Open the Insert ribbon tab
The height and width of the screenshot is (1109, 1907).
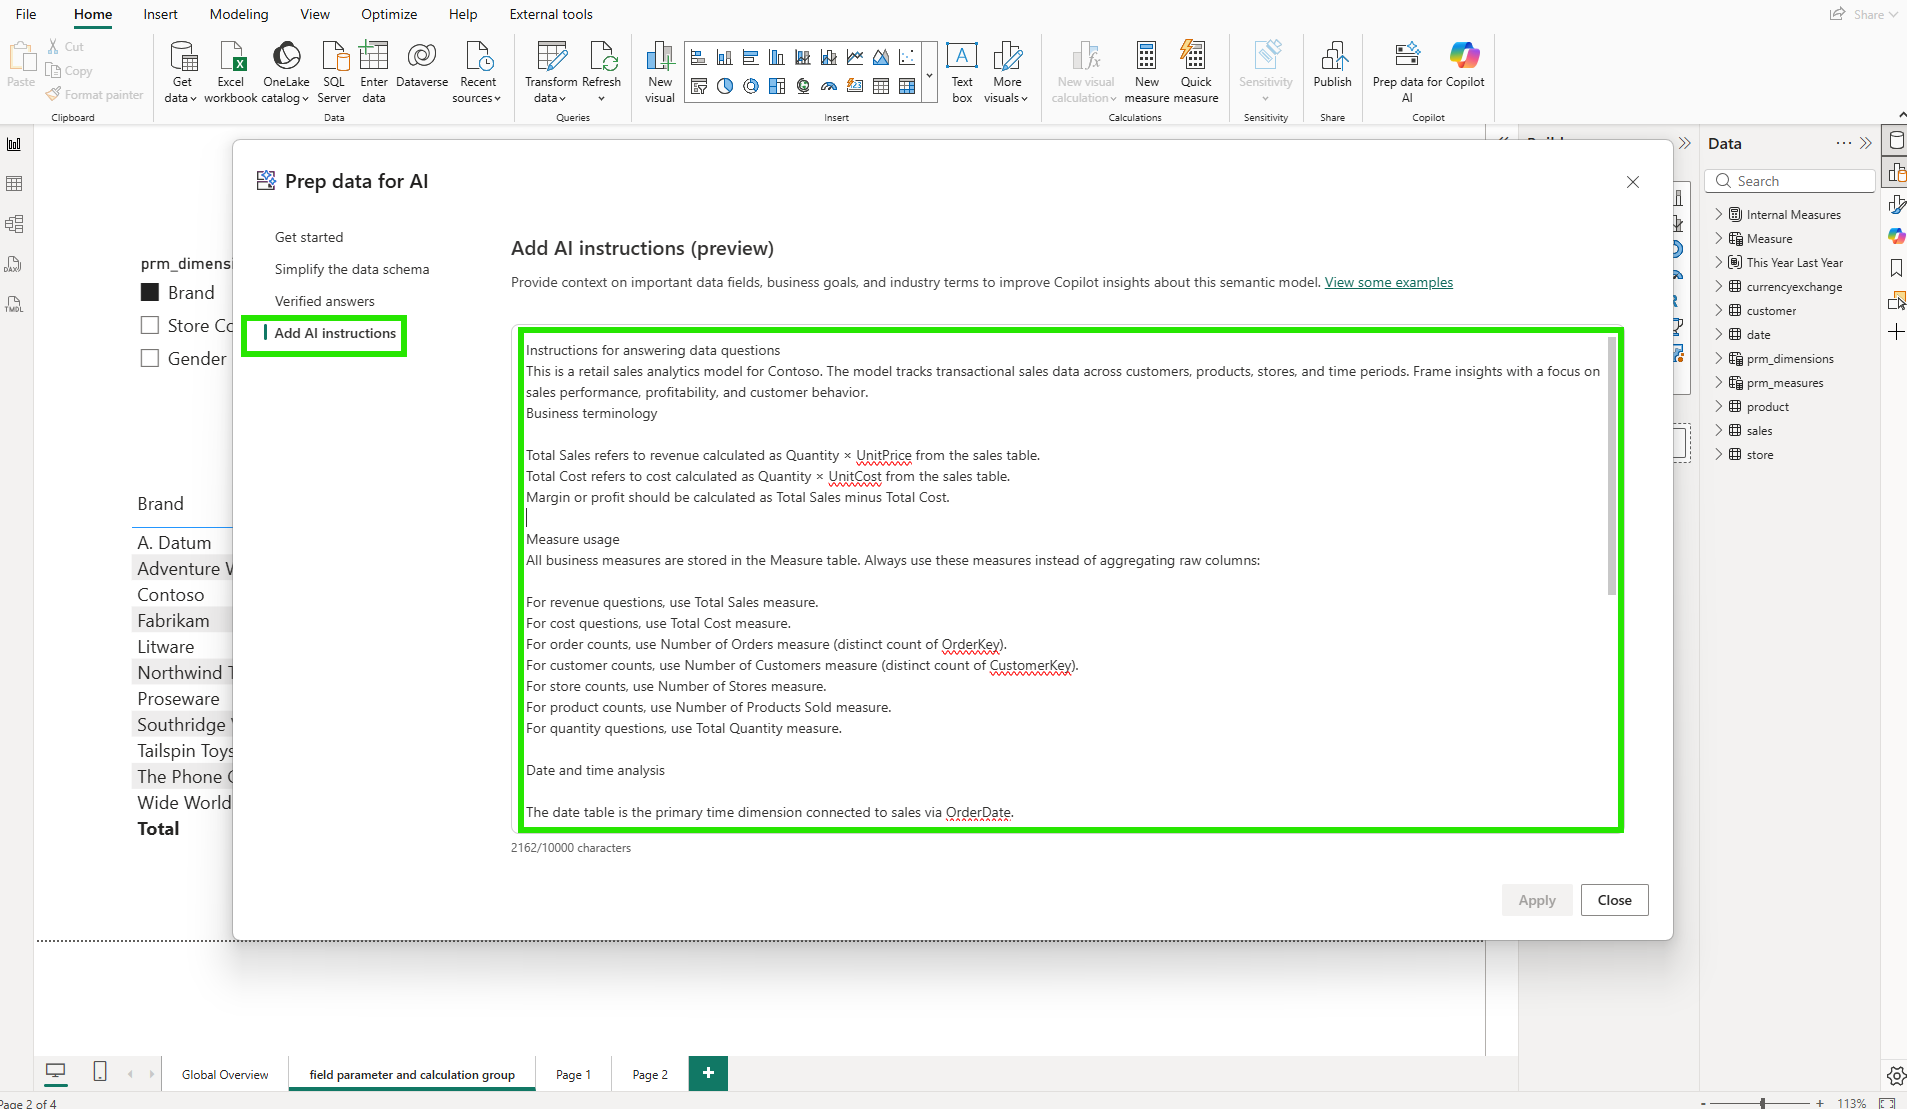160,14
